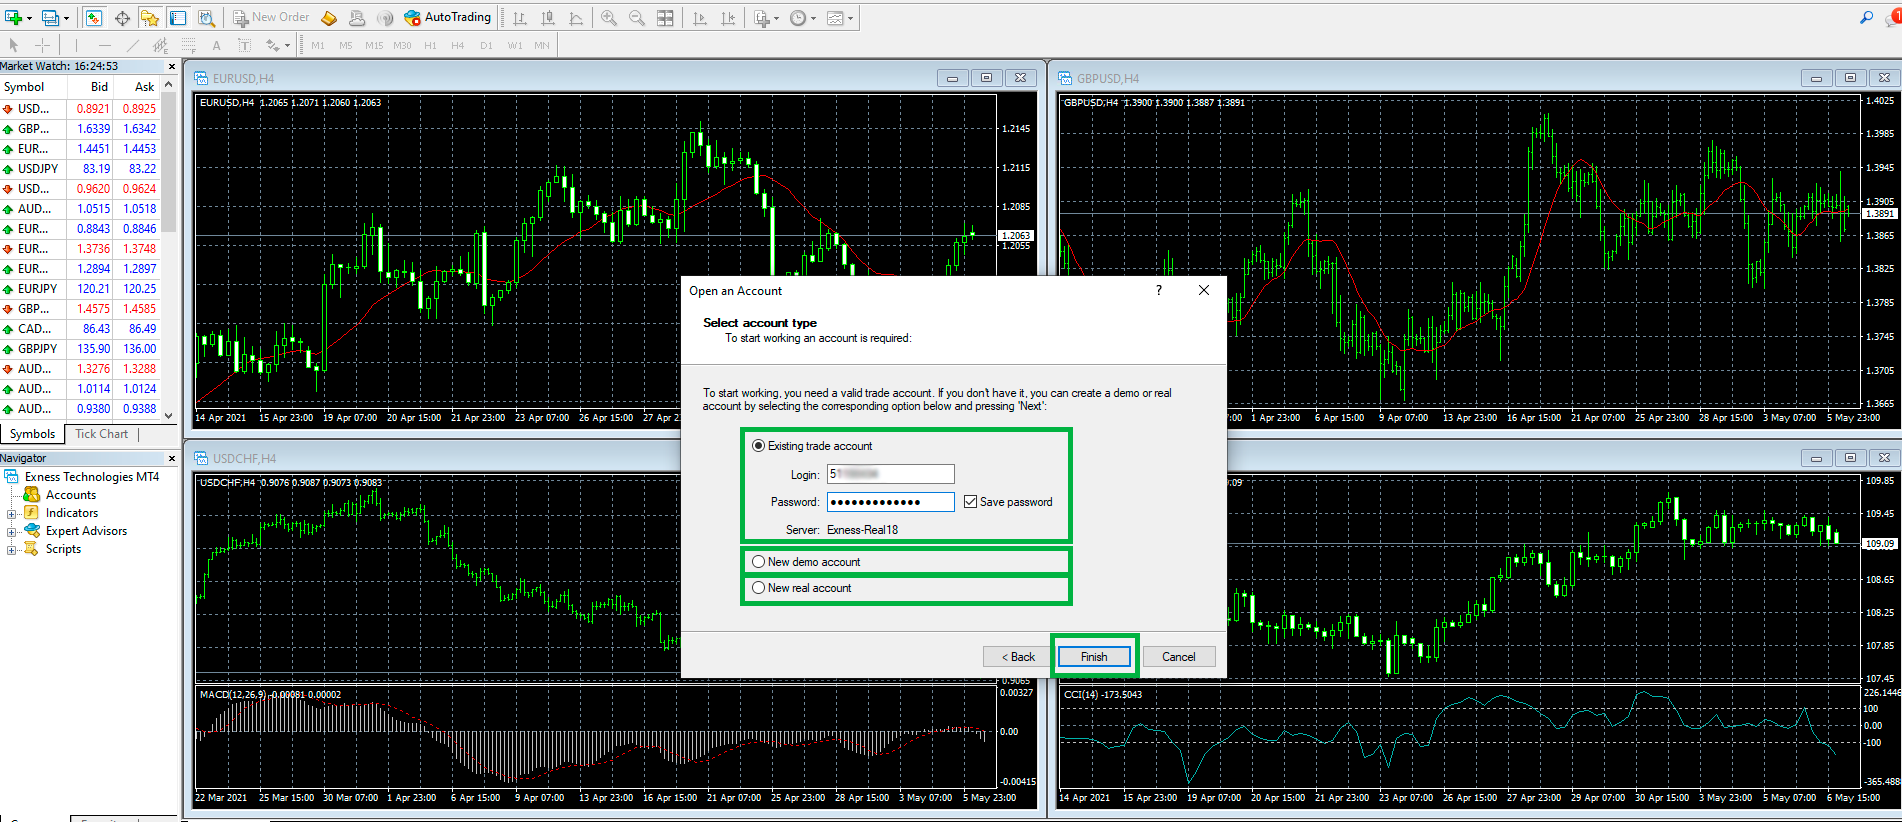
Task: Click the Finish button
Action: tap(1094, 657)
